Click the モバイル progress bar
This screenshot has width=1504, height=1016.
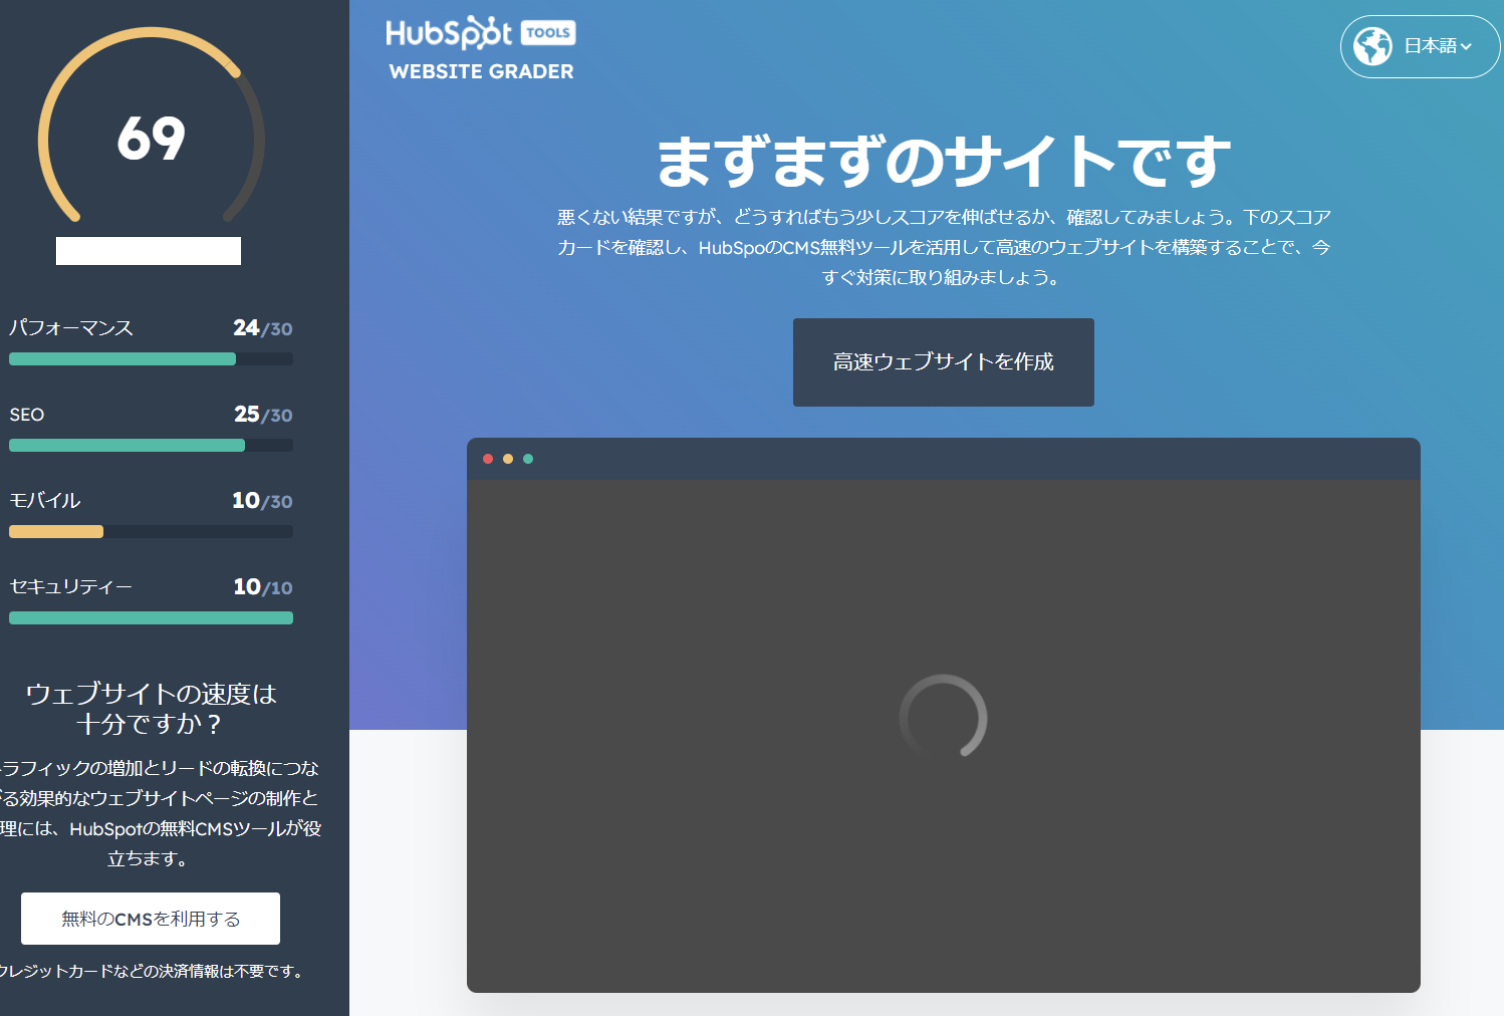pos(151,531)
